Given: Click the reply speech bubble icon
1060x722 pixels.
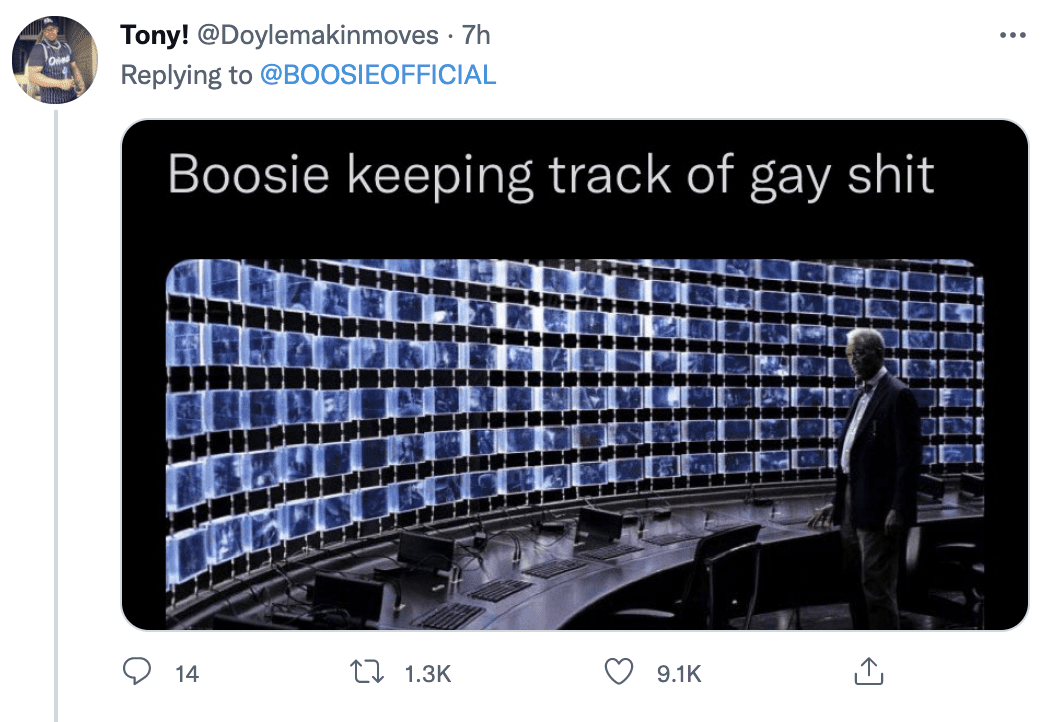Looking at the screenshot, I should pyautogui.click(x=137, y=672).
